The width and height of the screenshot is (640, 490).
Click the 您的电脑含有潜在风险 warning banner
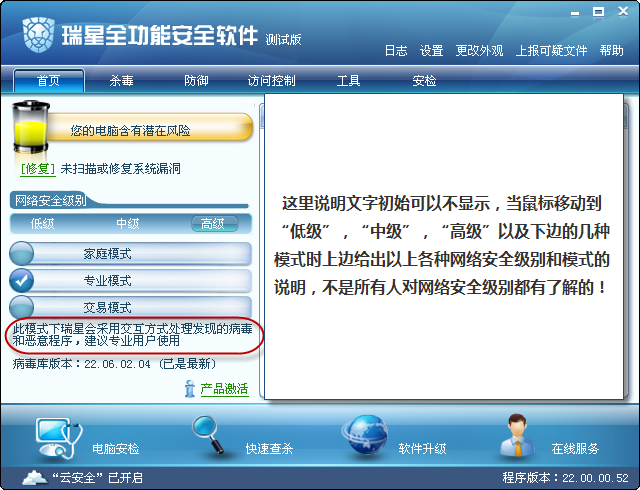[x=149, y=128]
